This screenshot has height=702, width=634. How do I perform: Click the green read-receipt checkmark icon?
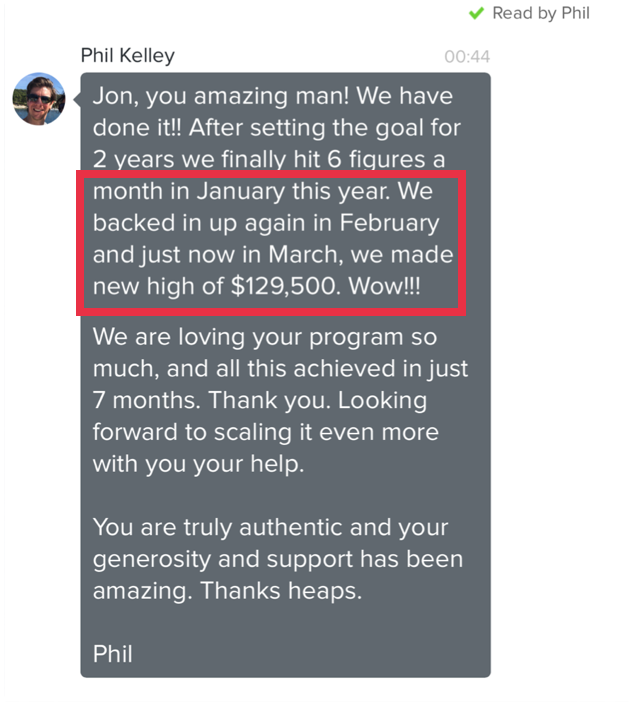476,13
